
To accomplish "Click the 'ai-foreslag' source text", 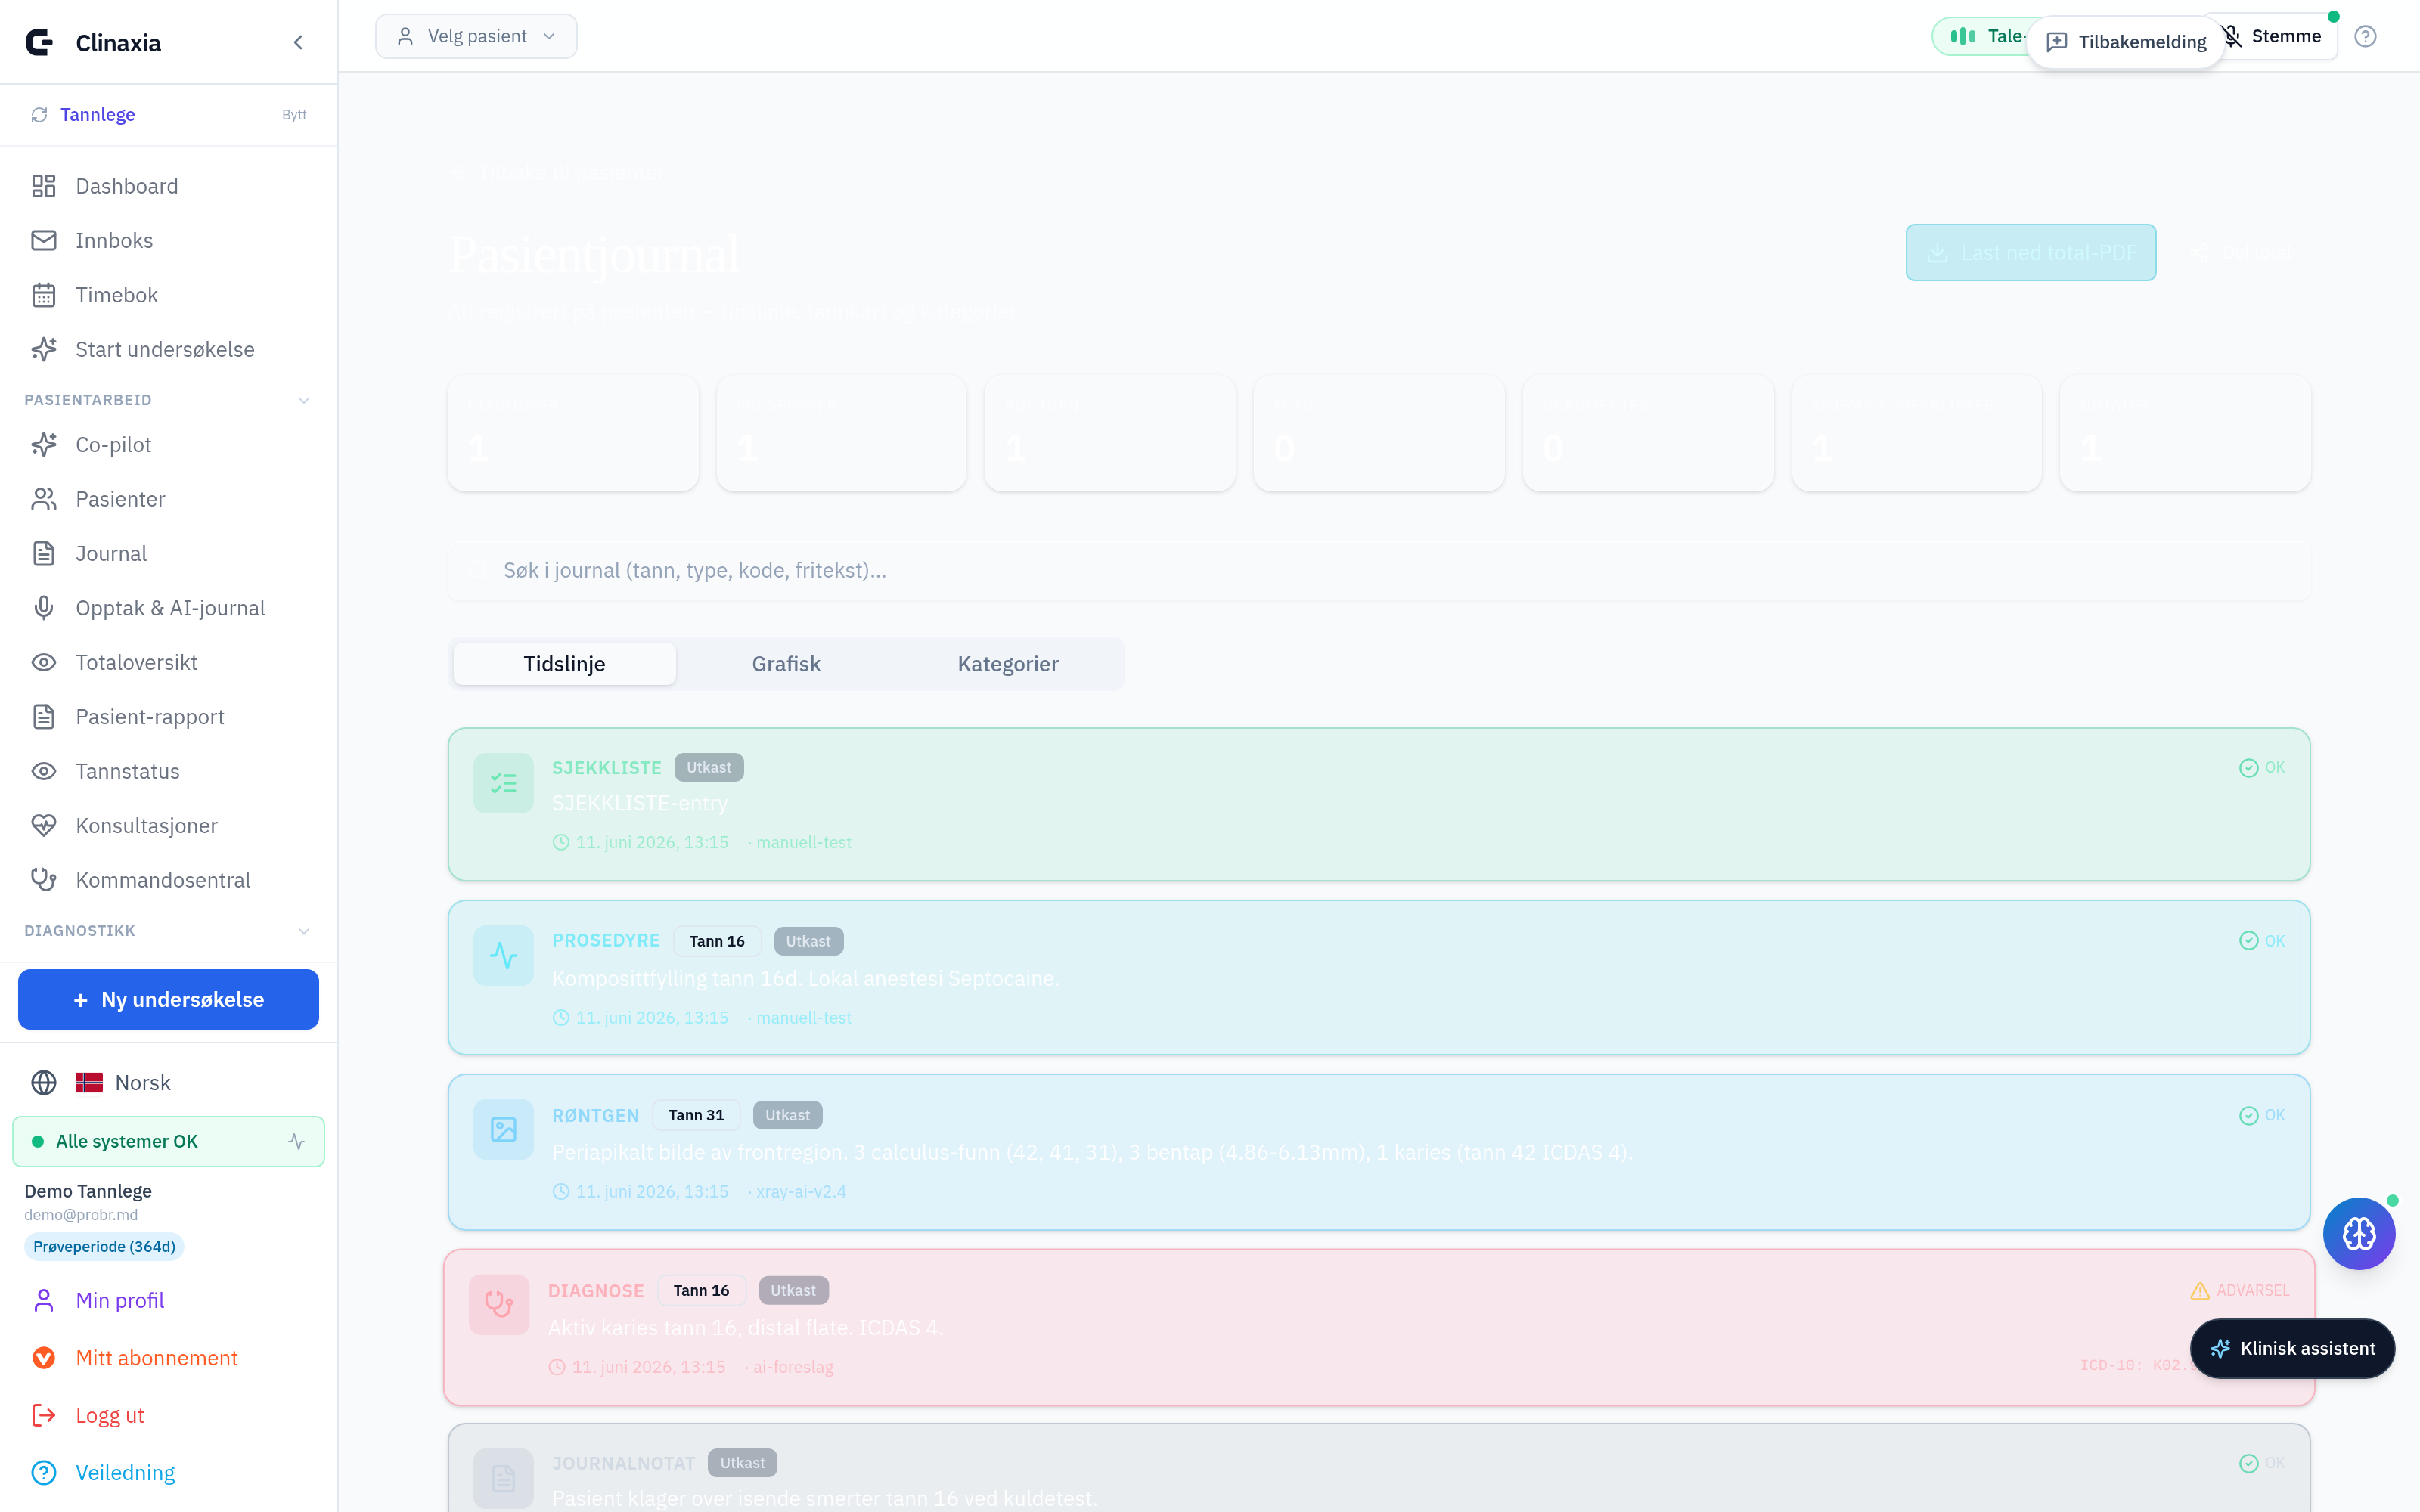I will 793,1366.
